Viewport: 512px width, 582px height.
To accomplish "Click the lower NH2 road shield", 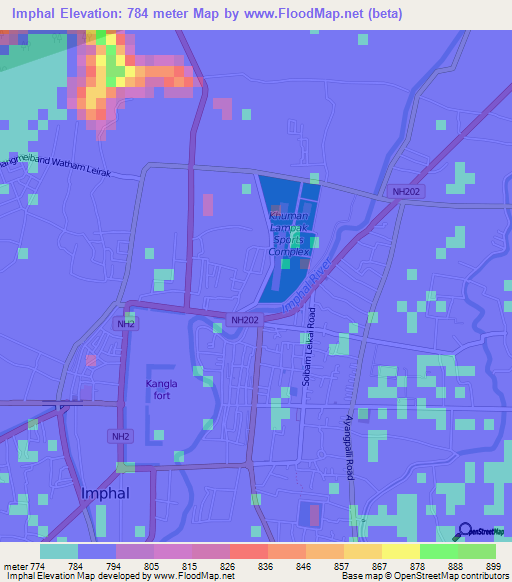I will point(120,436).
